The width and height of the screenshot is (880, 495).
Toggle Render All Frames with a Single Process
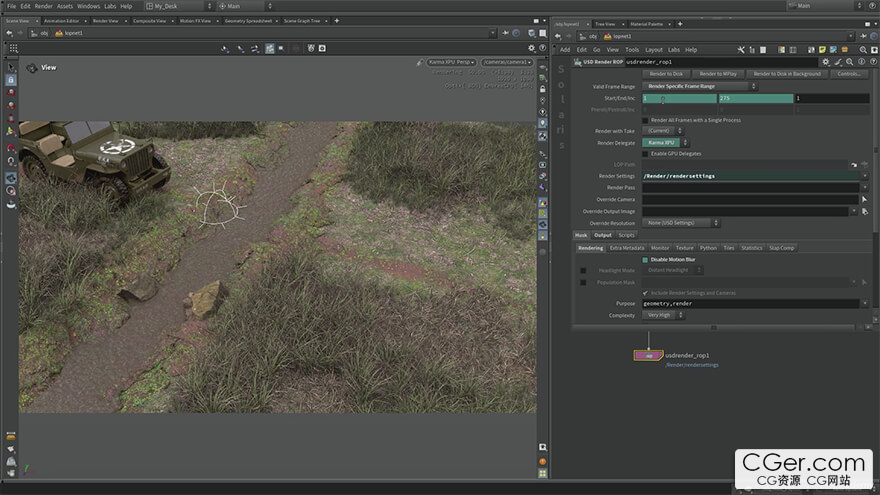[x=645, y=120]
